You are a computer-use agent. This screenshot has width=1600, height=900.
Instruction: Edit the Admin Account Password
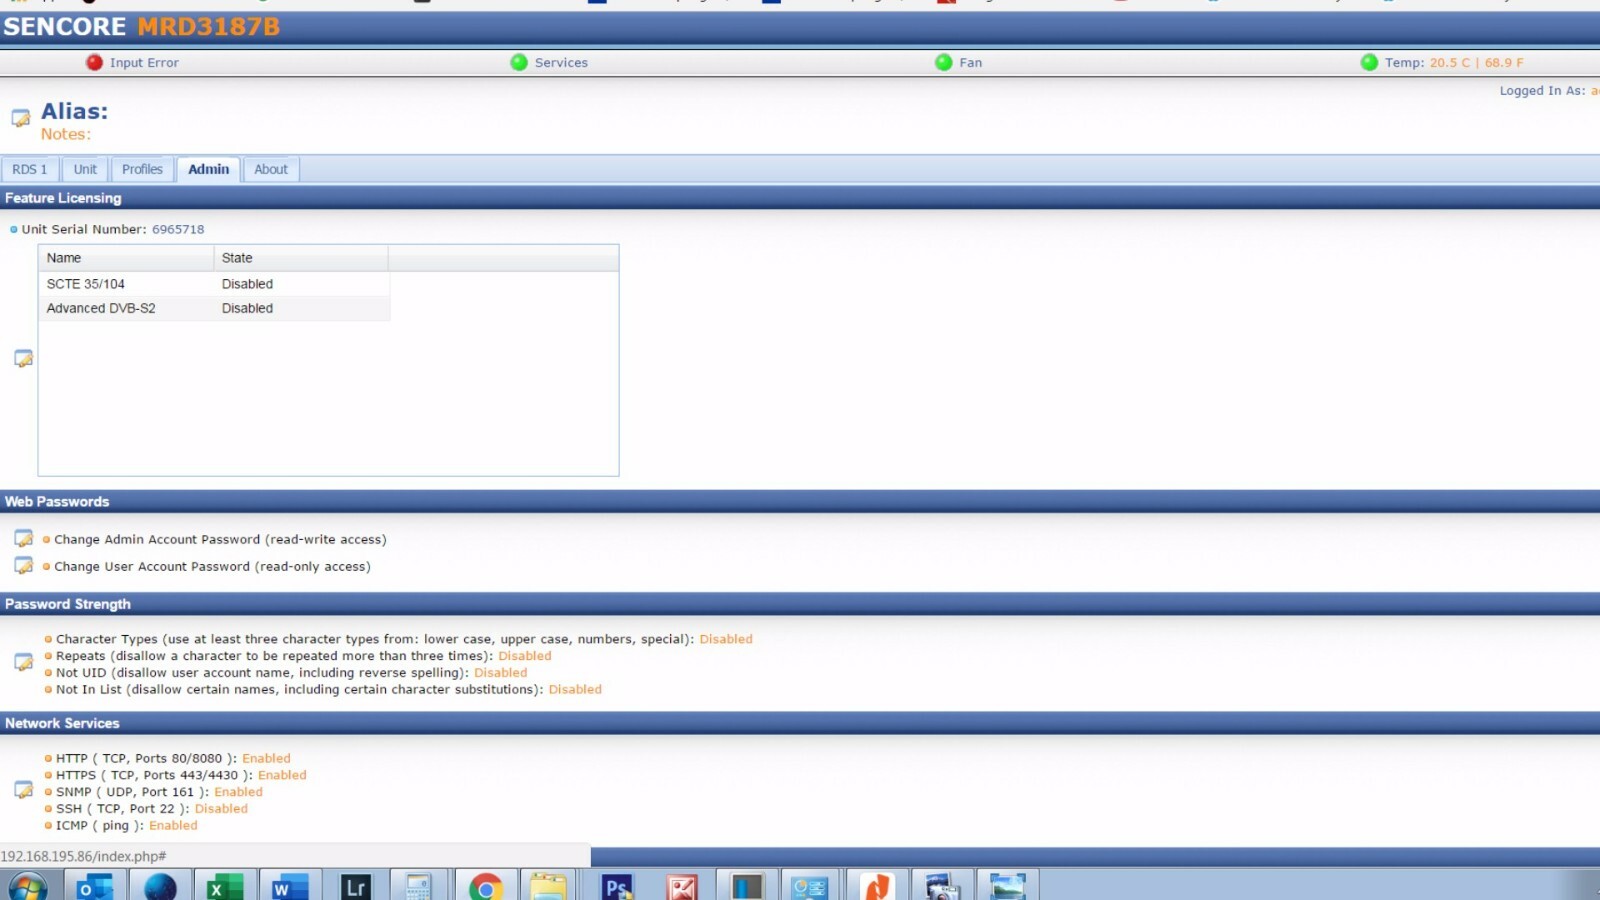pyautogui.click(x=24, y=538)
